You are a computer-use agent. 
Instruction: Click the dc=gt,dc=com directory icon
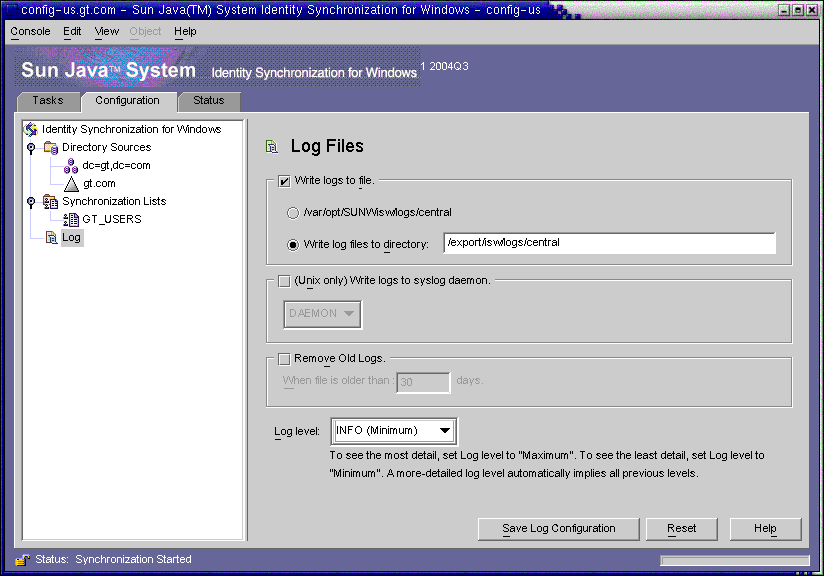coord(71,166)
